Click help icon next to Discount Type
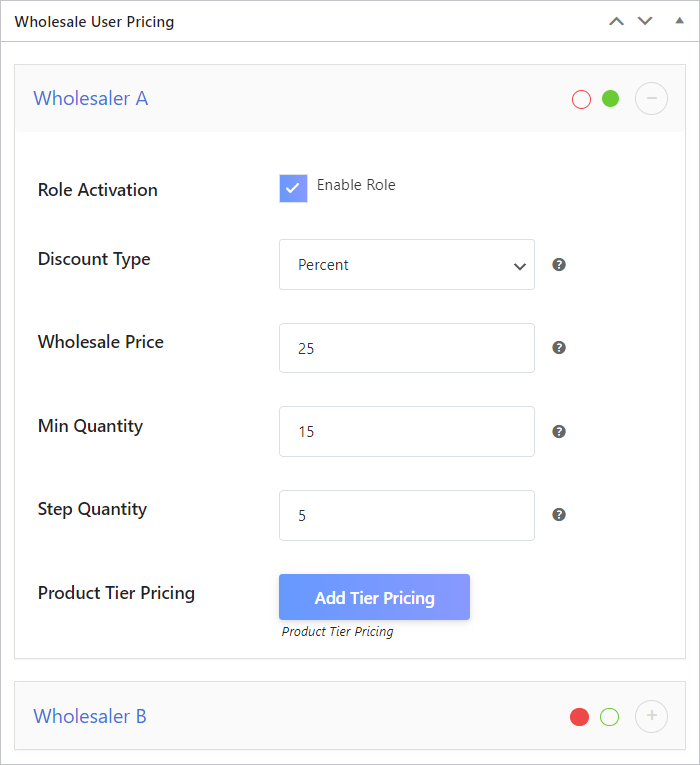The image size is (700, 765). 559,265
